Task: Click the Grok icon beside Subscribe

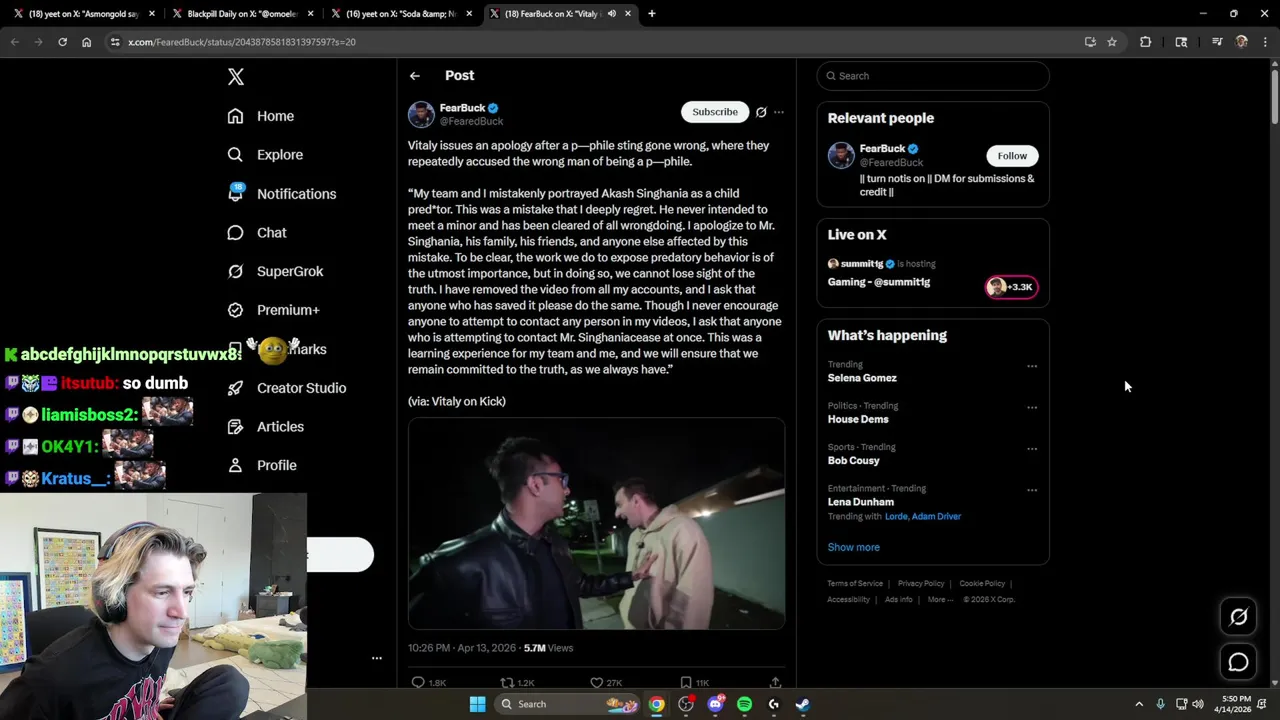Action: pyautogui.click(x=761, y=112)
